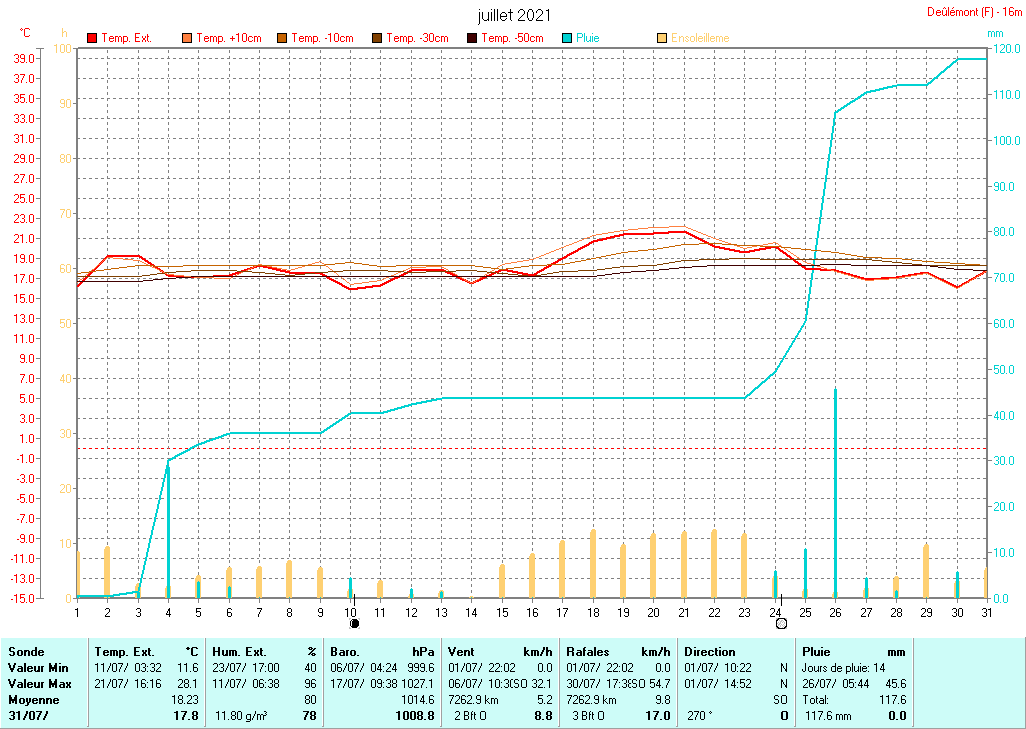
Task: Select the 'Rafales' column header
Action: coord(587,651)
